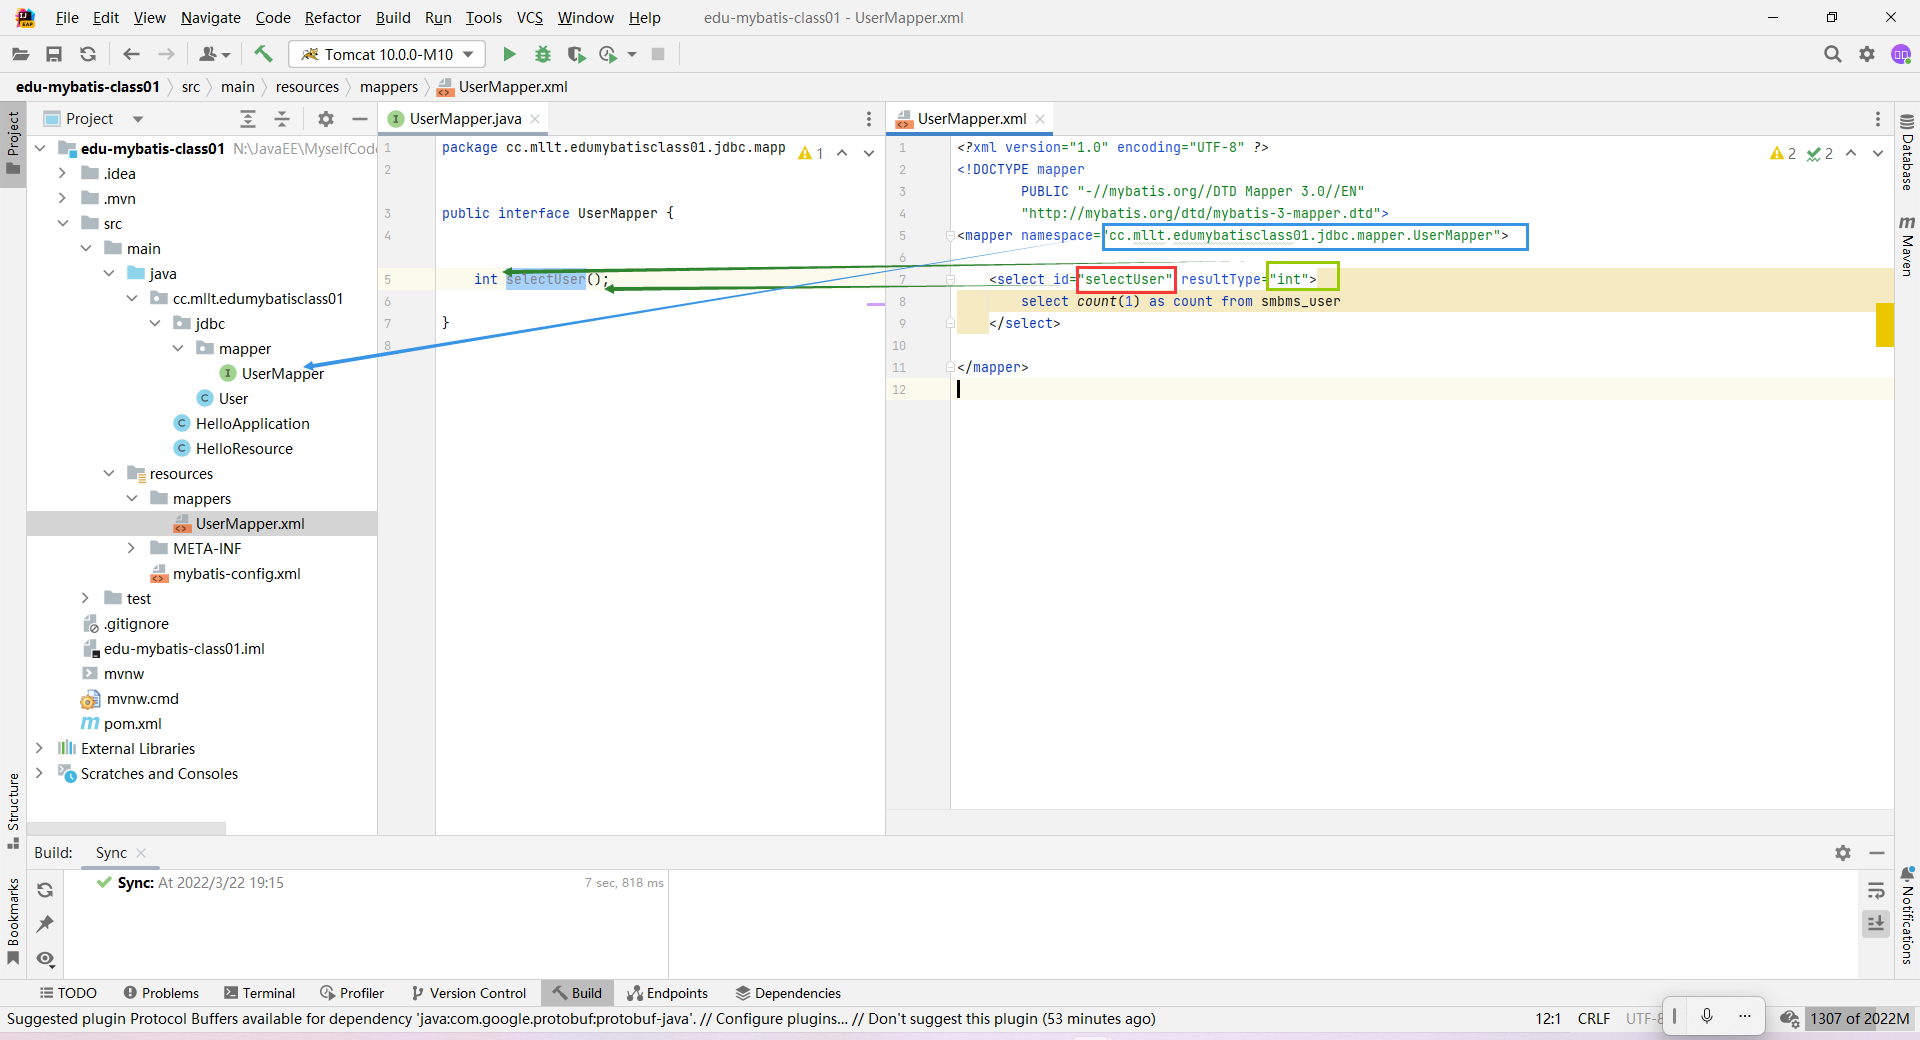Click the rerun sync icon in Build panel
This screenshot has height=1040, width=1920.
(x=45, y=890)
